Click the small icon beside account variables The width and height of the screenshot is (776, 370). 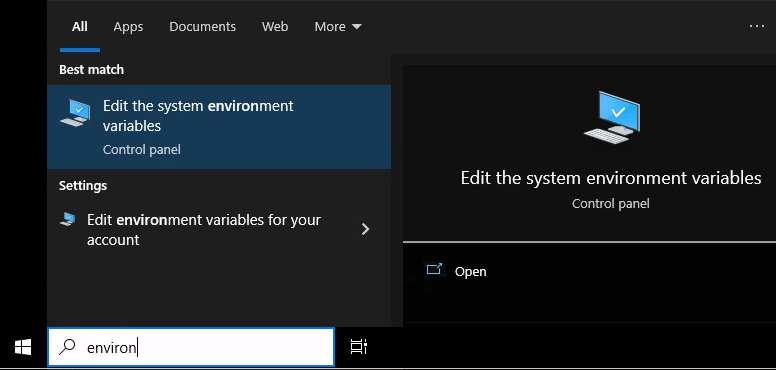coord(68,219)
